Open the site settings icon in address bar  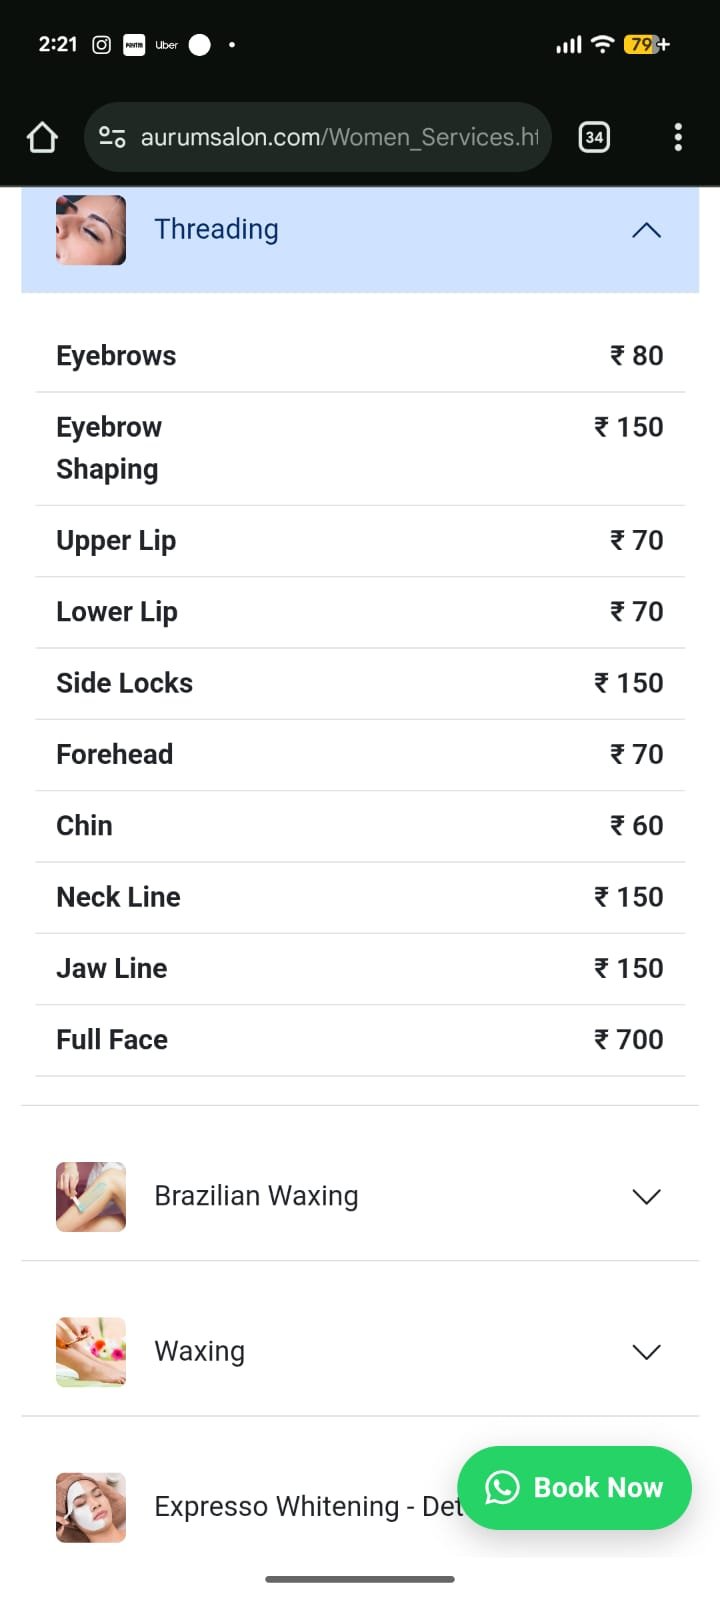(112, 137)
